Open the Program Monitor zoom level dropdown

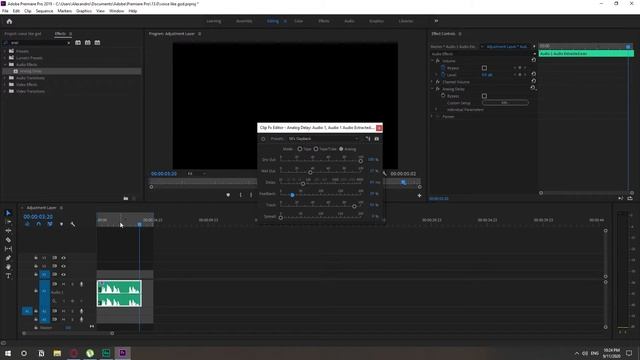[196, 173]
